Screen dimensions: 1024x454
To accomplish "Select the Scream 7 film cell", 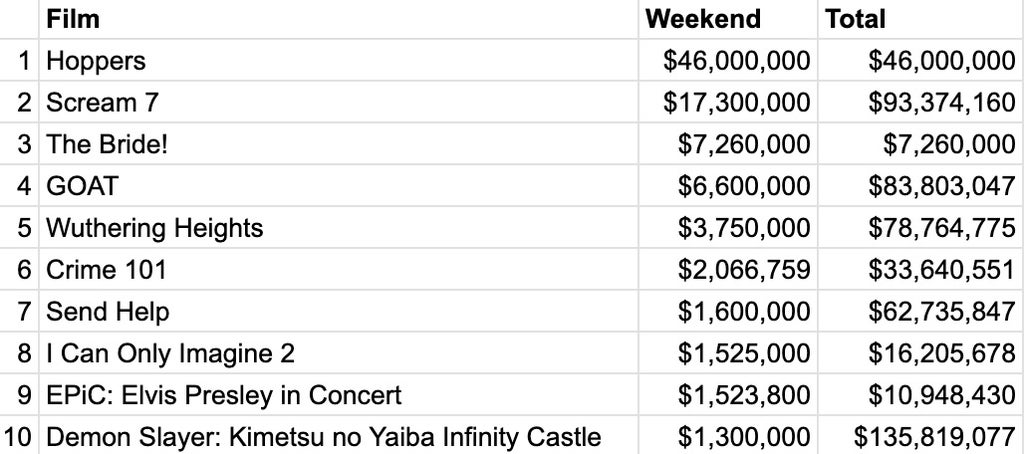I will pyautogui.click(x=338, y=102).
